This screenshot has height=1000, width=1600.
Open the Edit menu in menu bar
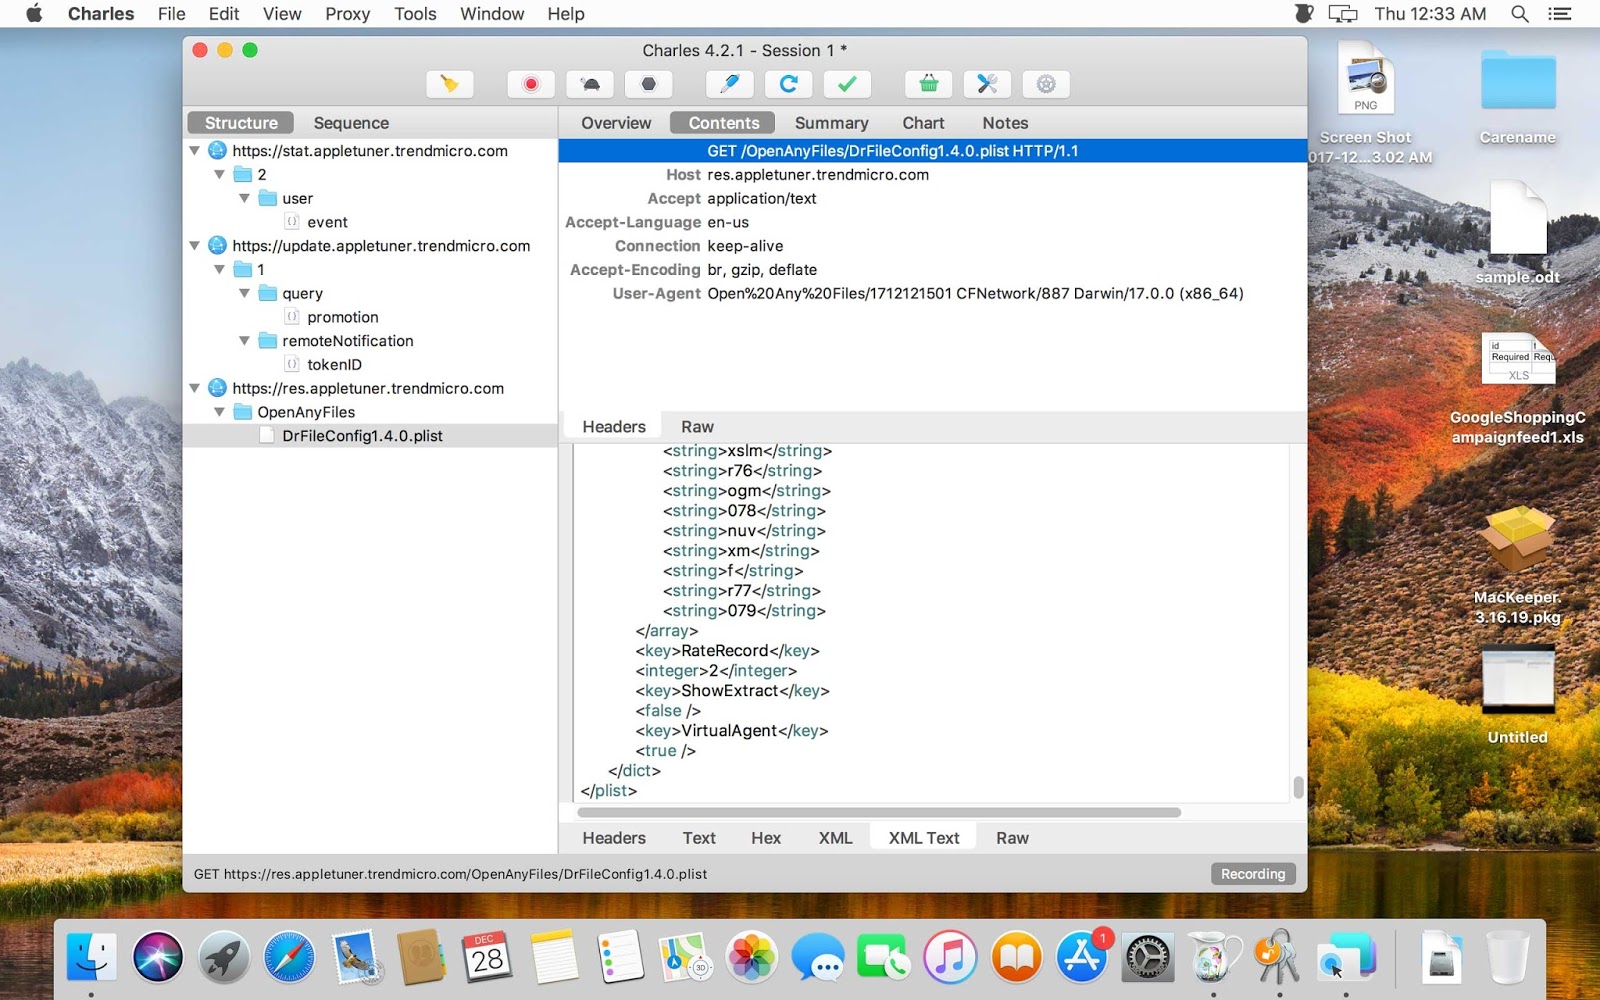(224, 14)
